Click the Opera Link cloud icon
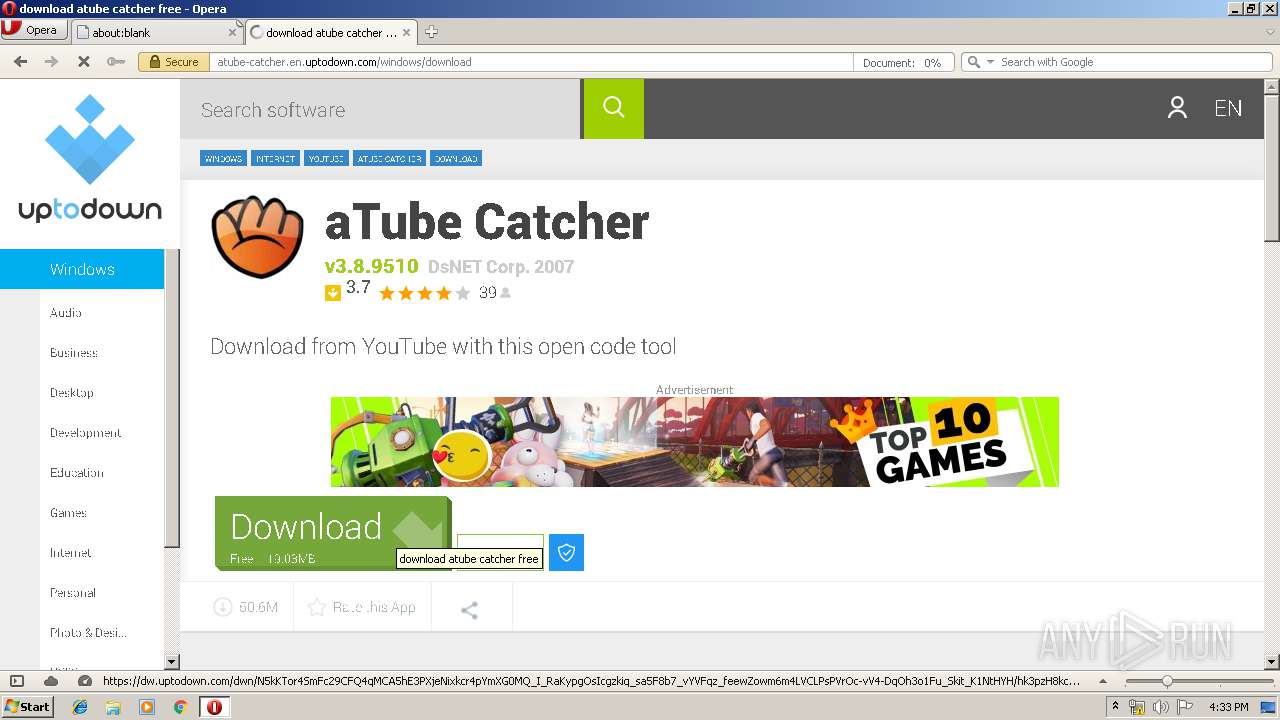Screen dimensions: 1280x720 (x=51, y=681)
